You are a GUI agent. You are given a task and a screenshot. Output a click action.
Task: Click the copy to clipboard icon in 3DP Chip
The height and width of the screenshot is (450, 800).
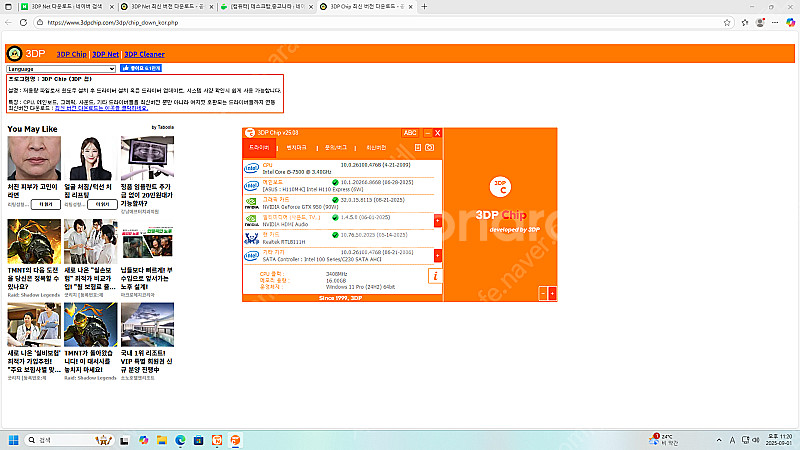point(418,147)
